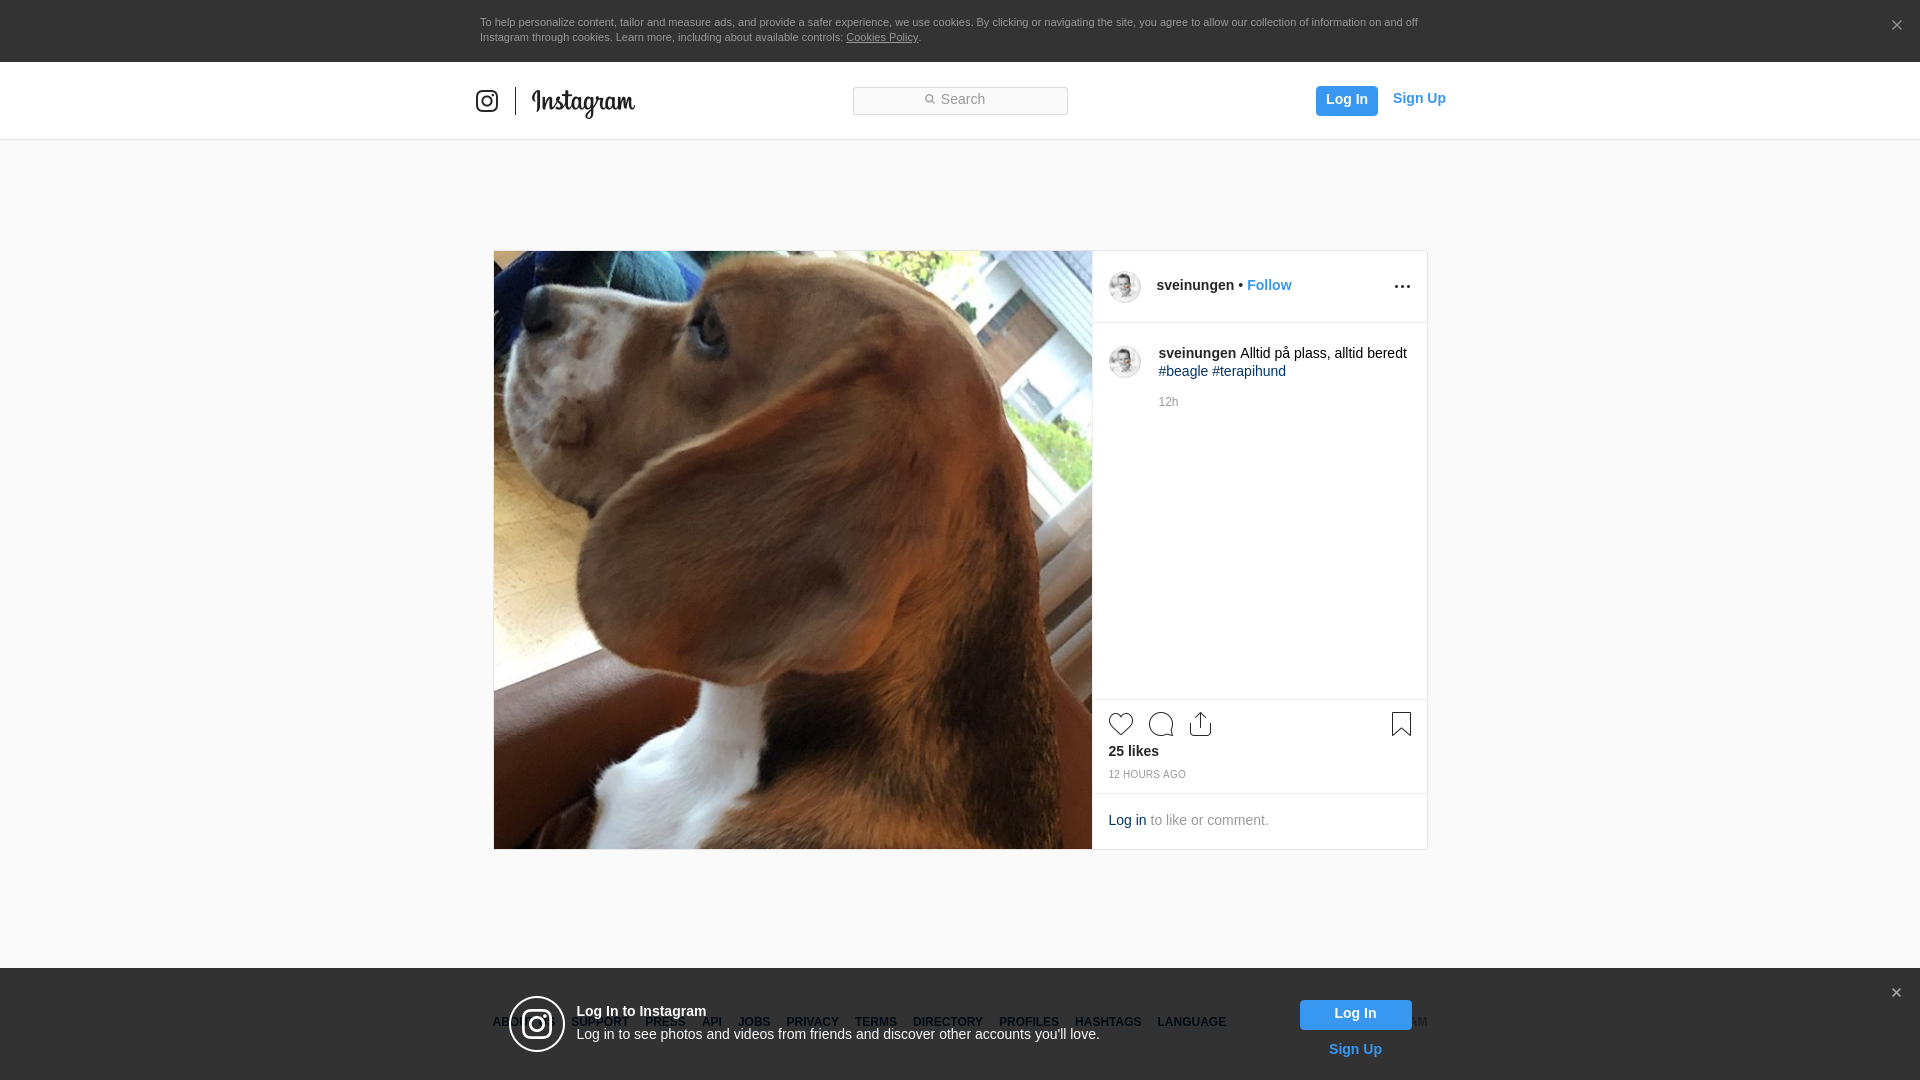The width and height of the screenshot is (1920, 1080).
Task: Click Sign Up in bottom banner
Action: point(1355,1049)
